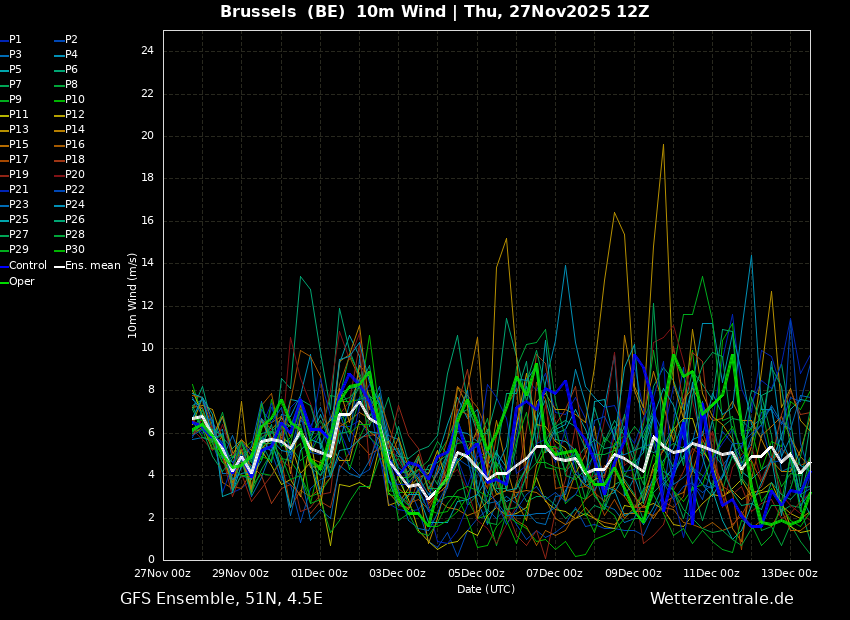Click the 09Dec 00z date tick label
Viewport: 850px width, 620px height.
click(x=633, y=573)
